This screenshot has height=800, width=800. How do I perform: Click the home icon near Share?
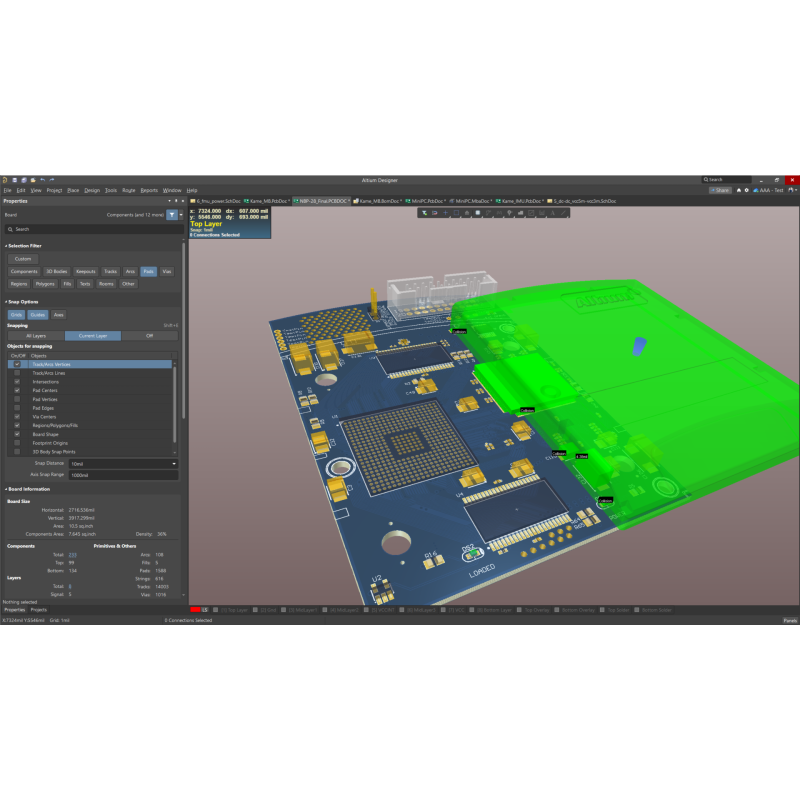738,190
